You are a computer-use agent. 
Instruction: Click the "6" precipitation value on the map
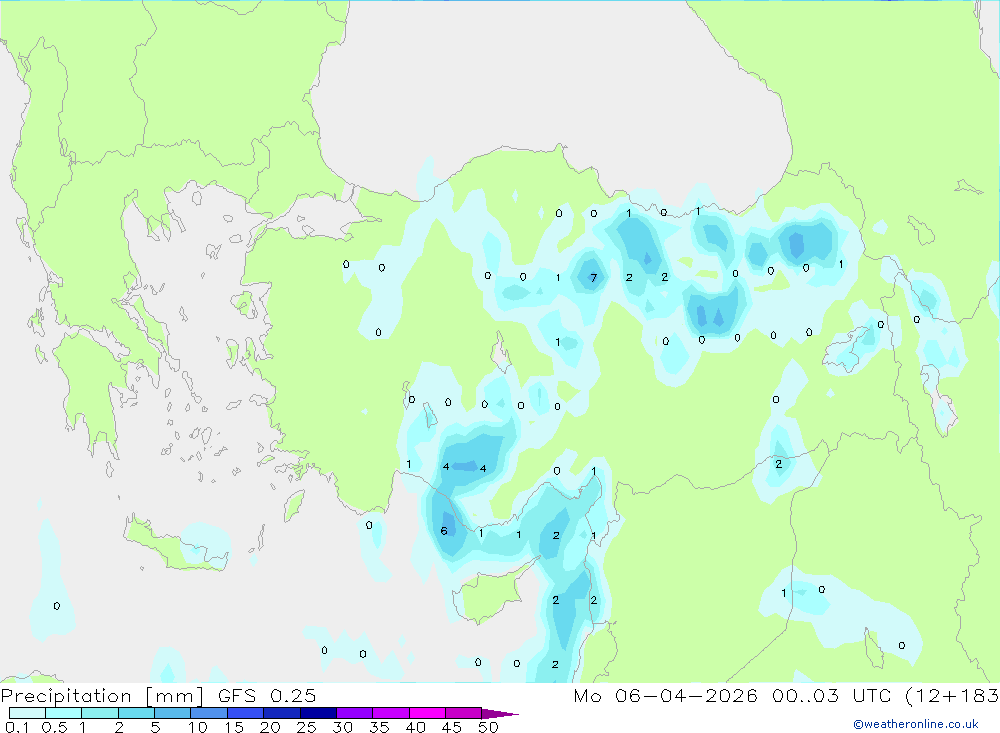[444, 531]
